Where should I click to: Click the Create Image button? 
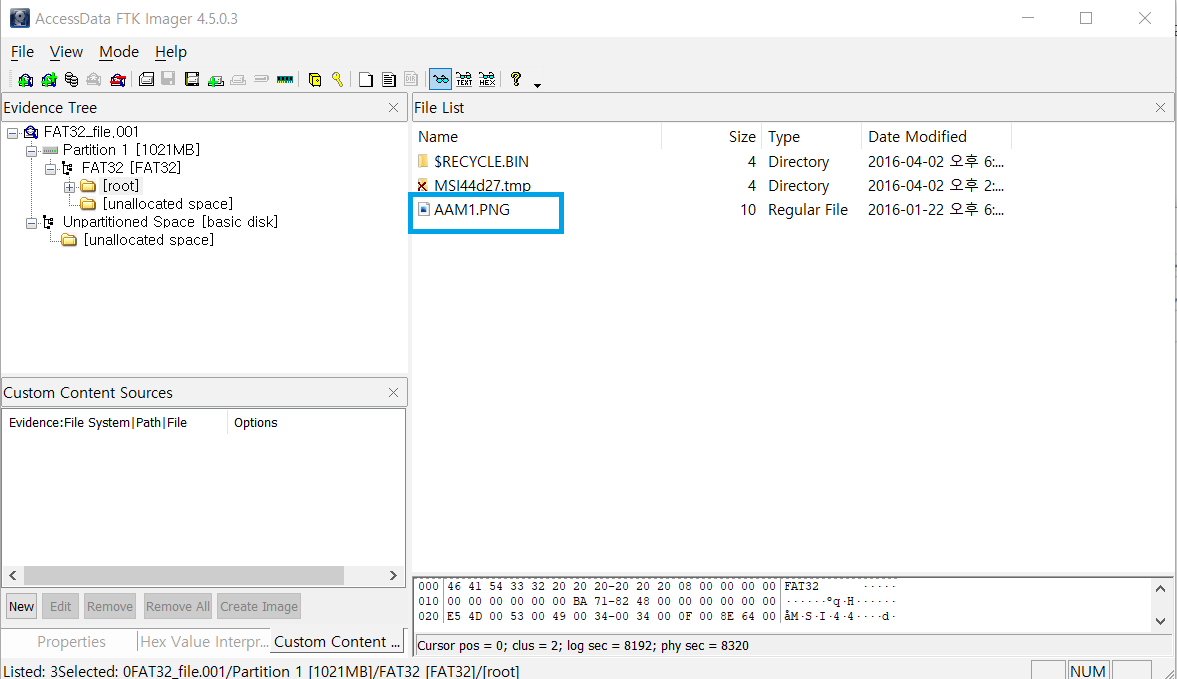click(259, 606)
